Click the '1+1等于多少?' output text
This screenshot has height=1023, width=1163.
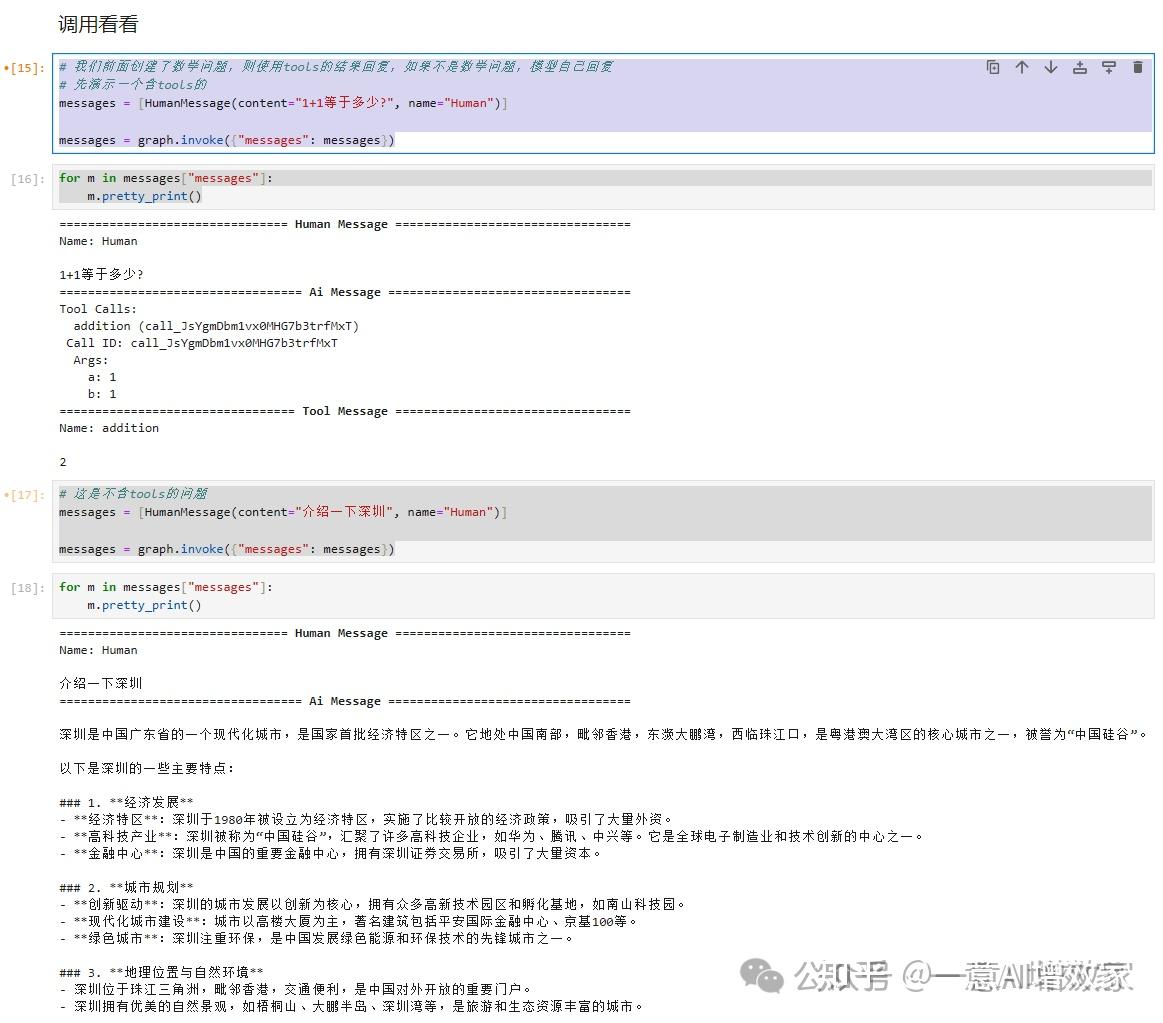tap(102, 274)
